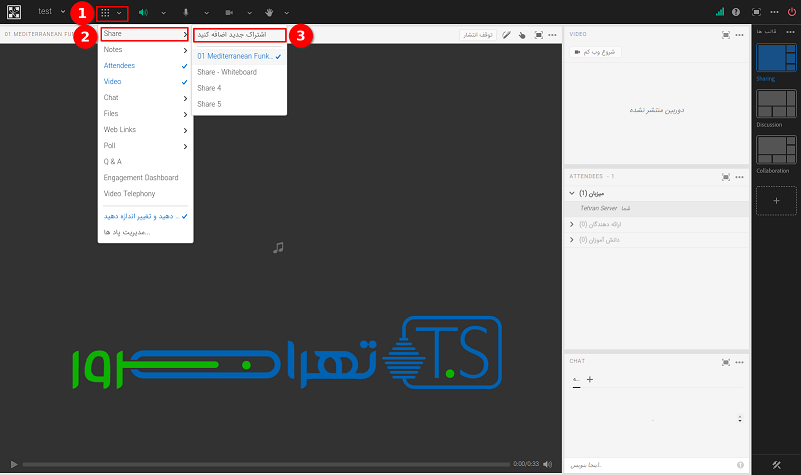Toggle the Attendees pod in the menu

[x=120, y=65]
